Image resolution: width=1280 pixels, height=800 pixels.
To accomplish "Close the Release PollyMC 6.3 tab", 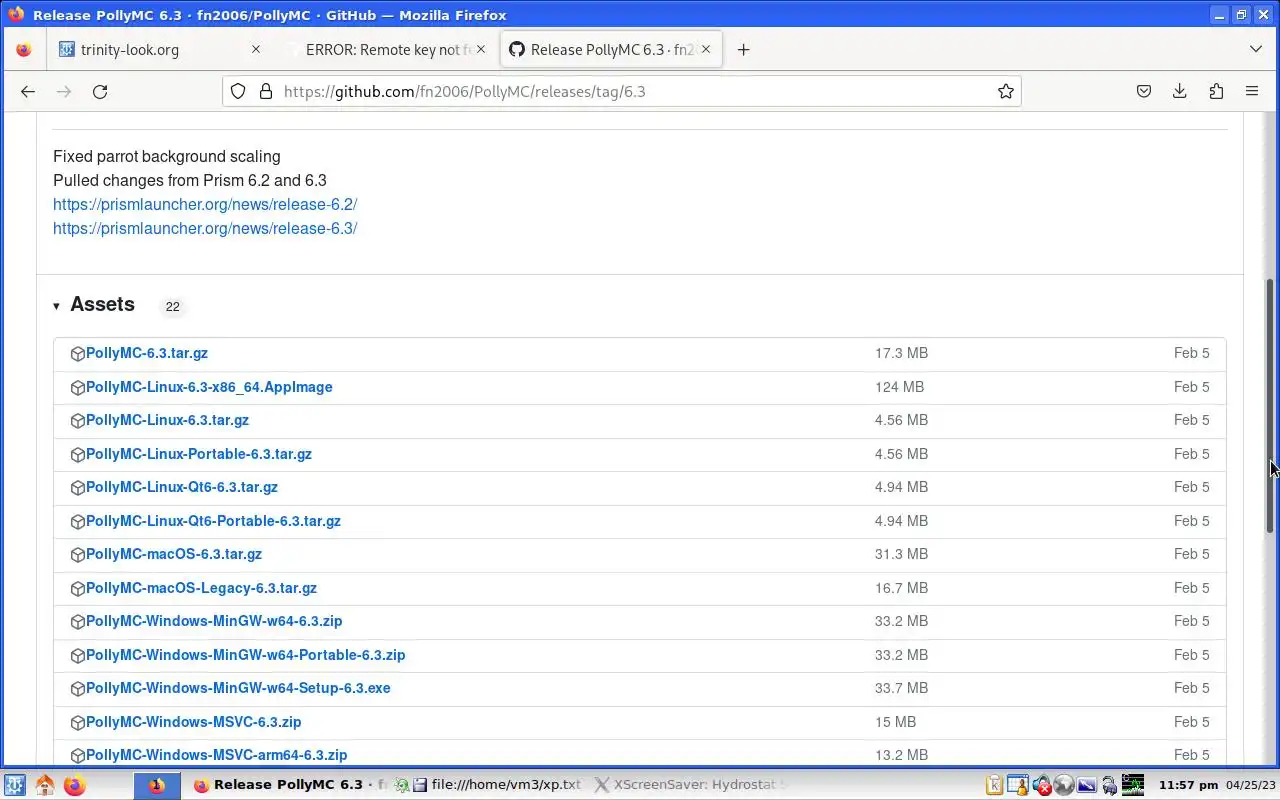I will point(706,49).
